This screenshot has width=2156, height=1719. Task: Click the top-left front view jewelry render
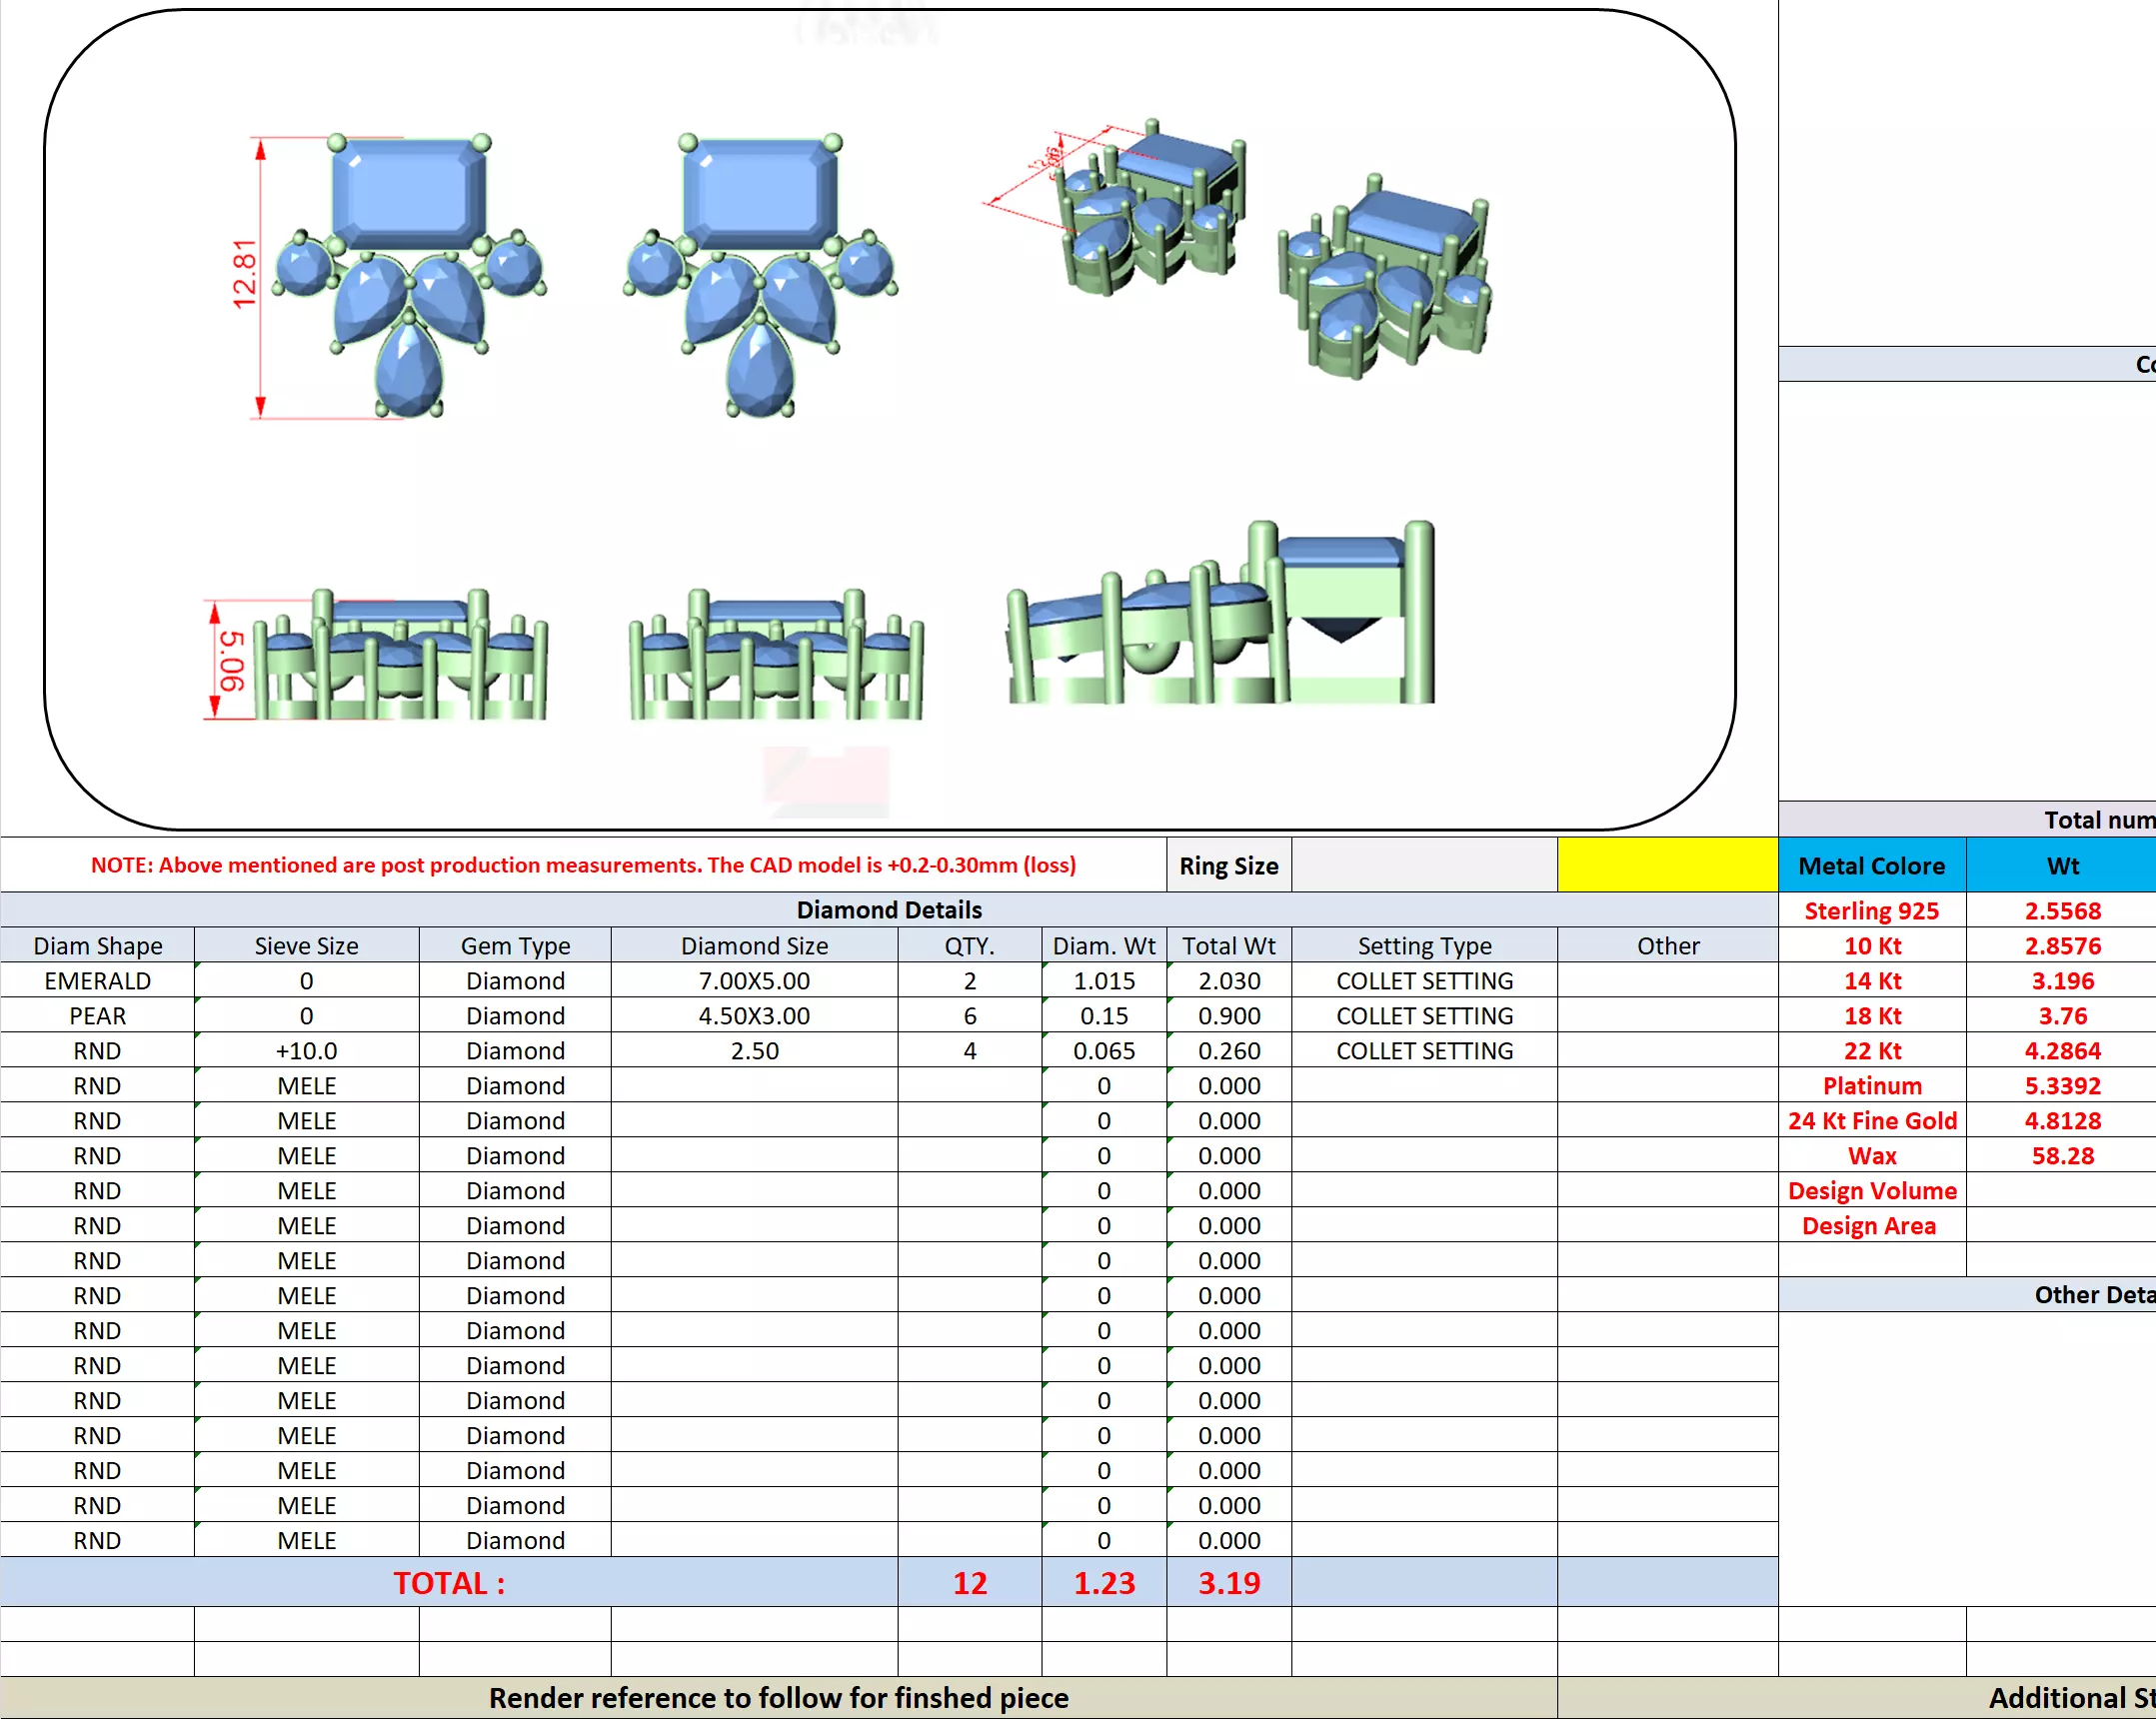point(408,275)
